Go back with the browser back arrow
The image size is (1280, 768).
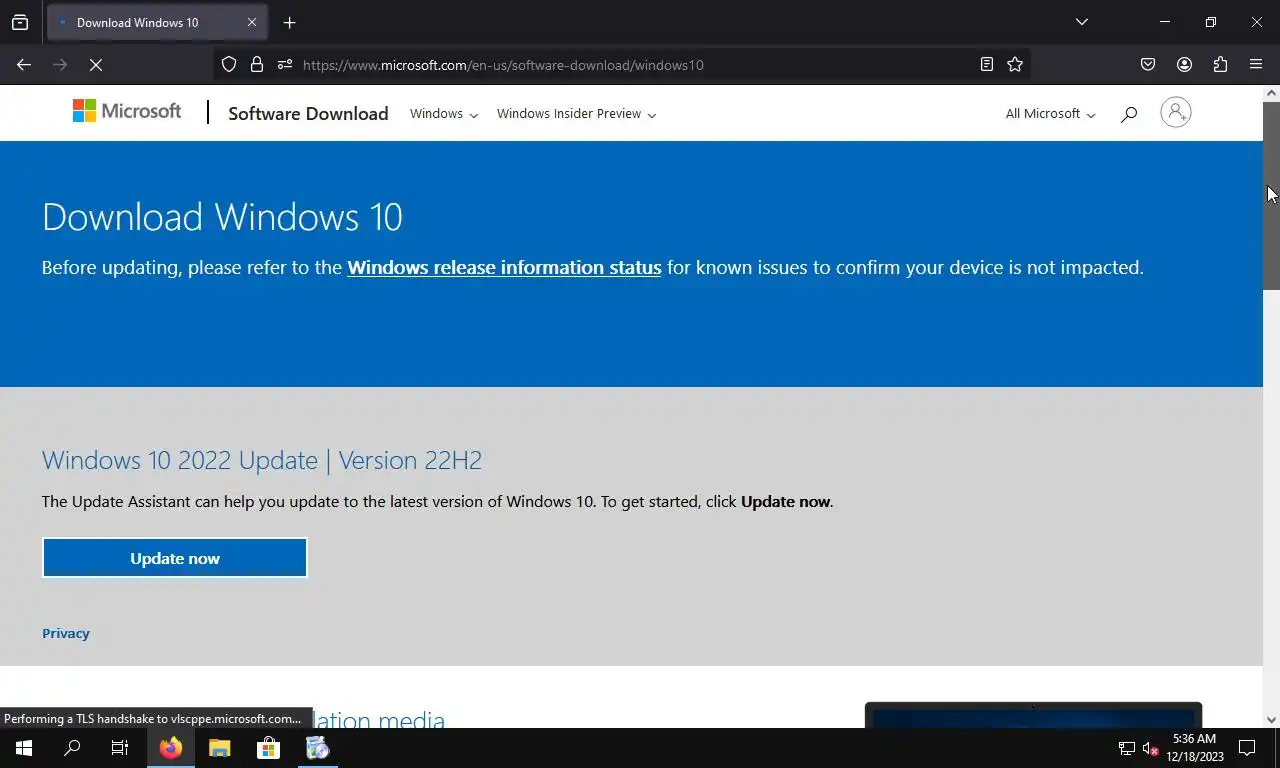(x=24, y=65)
